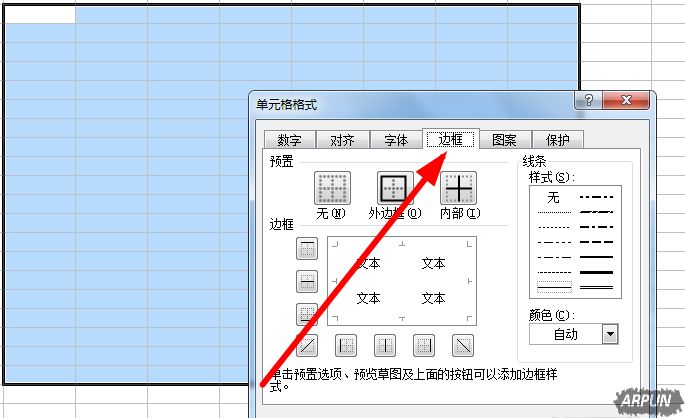The height and width of the screenshot is (418, 685).
Task: Apply the 外边框(O) outline border preset
Action: 395,188
